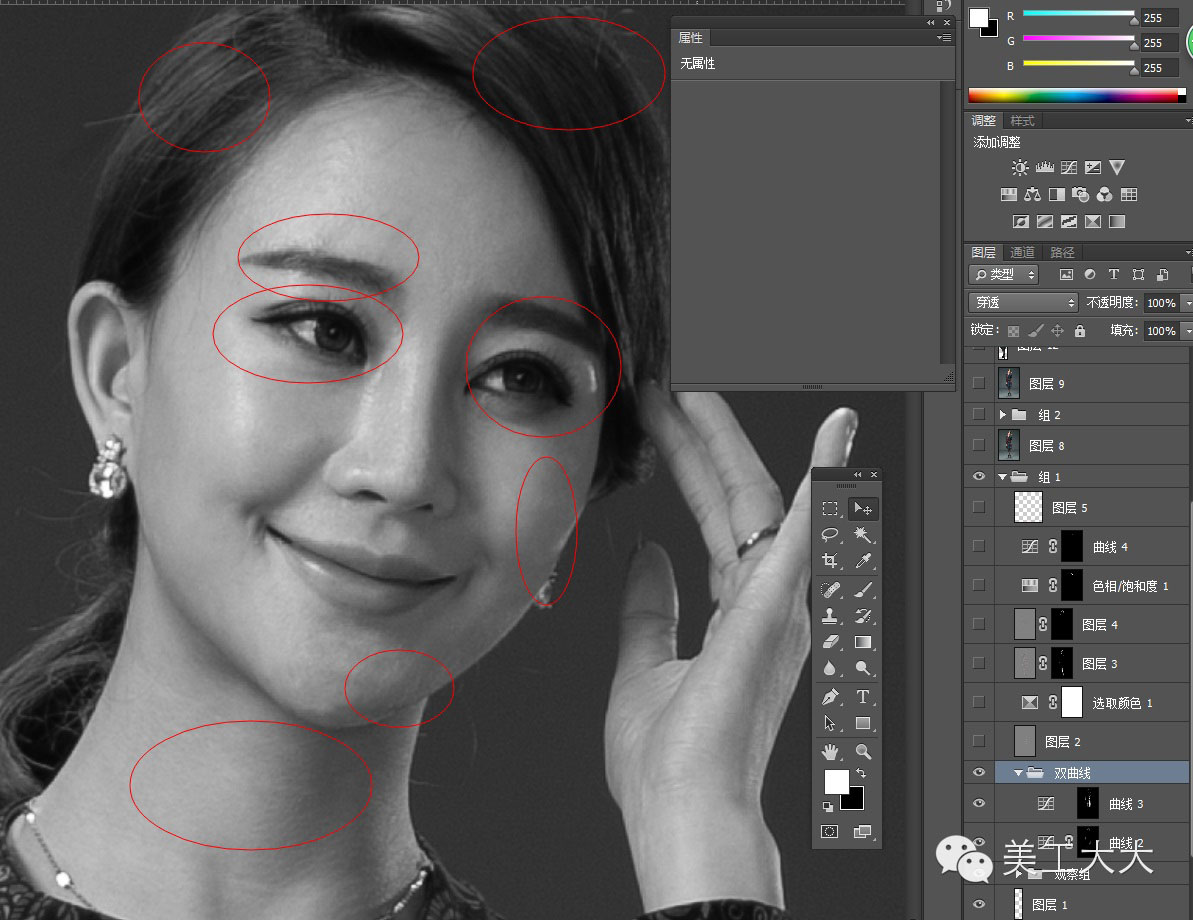Toggle Quick Mask mode
The image size is (1193, 920).
830,832
